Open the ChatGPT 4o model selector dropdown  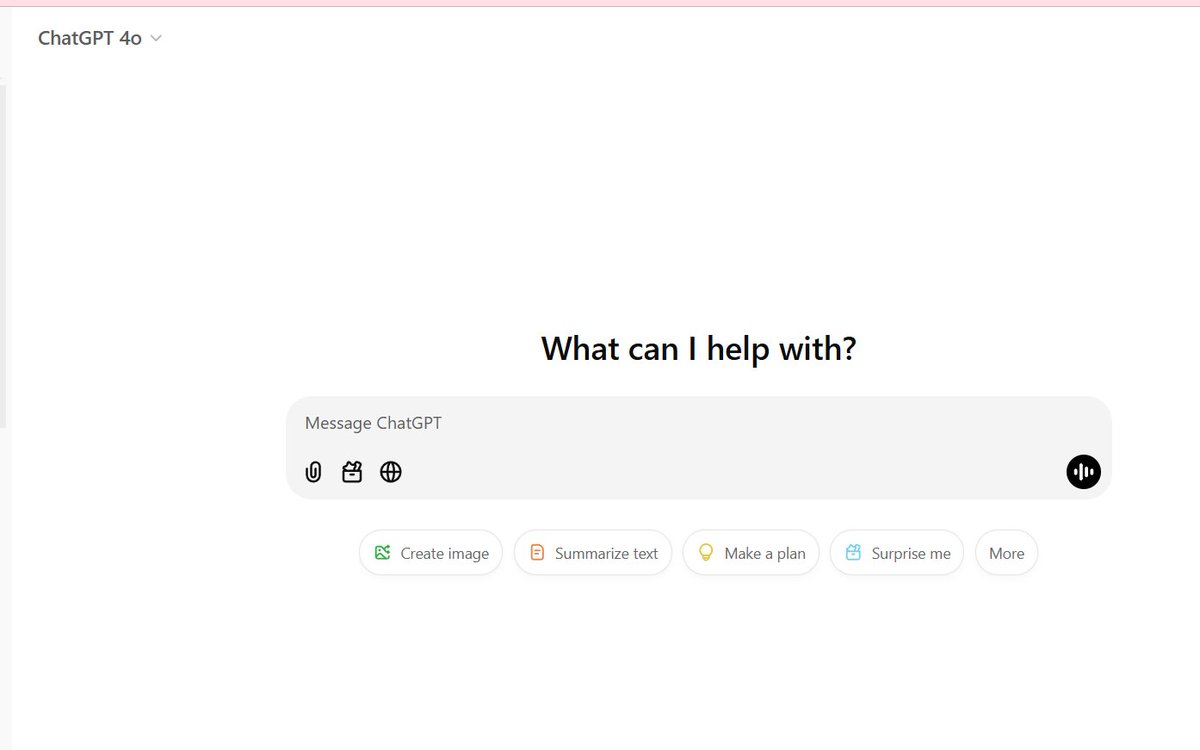(100, 38)
